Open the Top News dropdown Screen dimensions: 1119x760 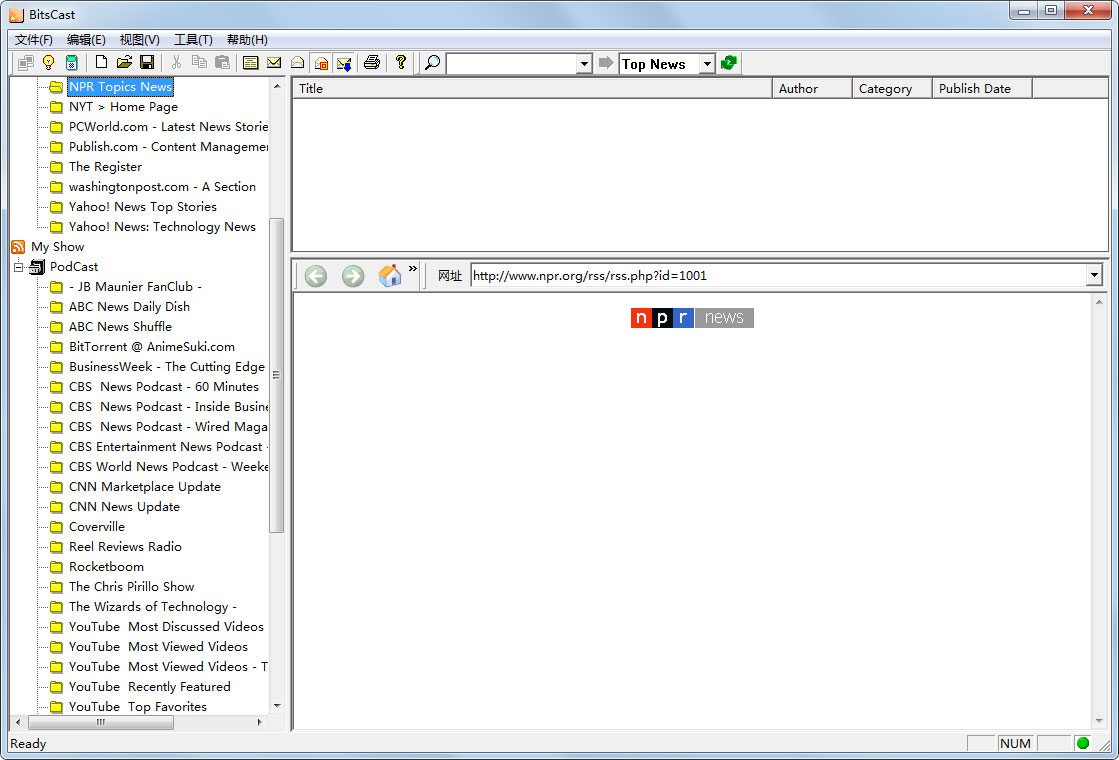pos(707,64)
